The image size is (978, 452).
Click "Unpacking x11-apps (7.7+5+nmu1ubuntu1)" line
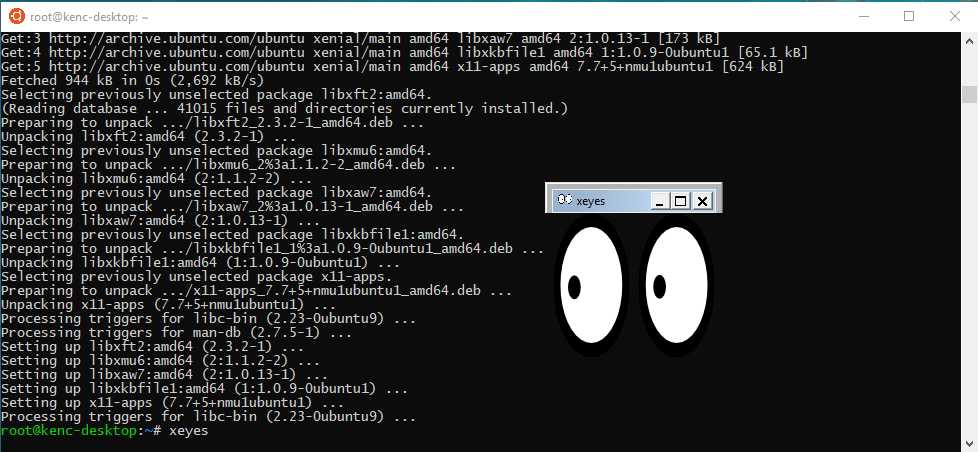168,305
